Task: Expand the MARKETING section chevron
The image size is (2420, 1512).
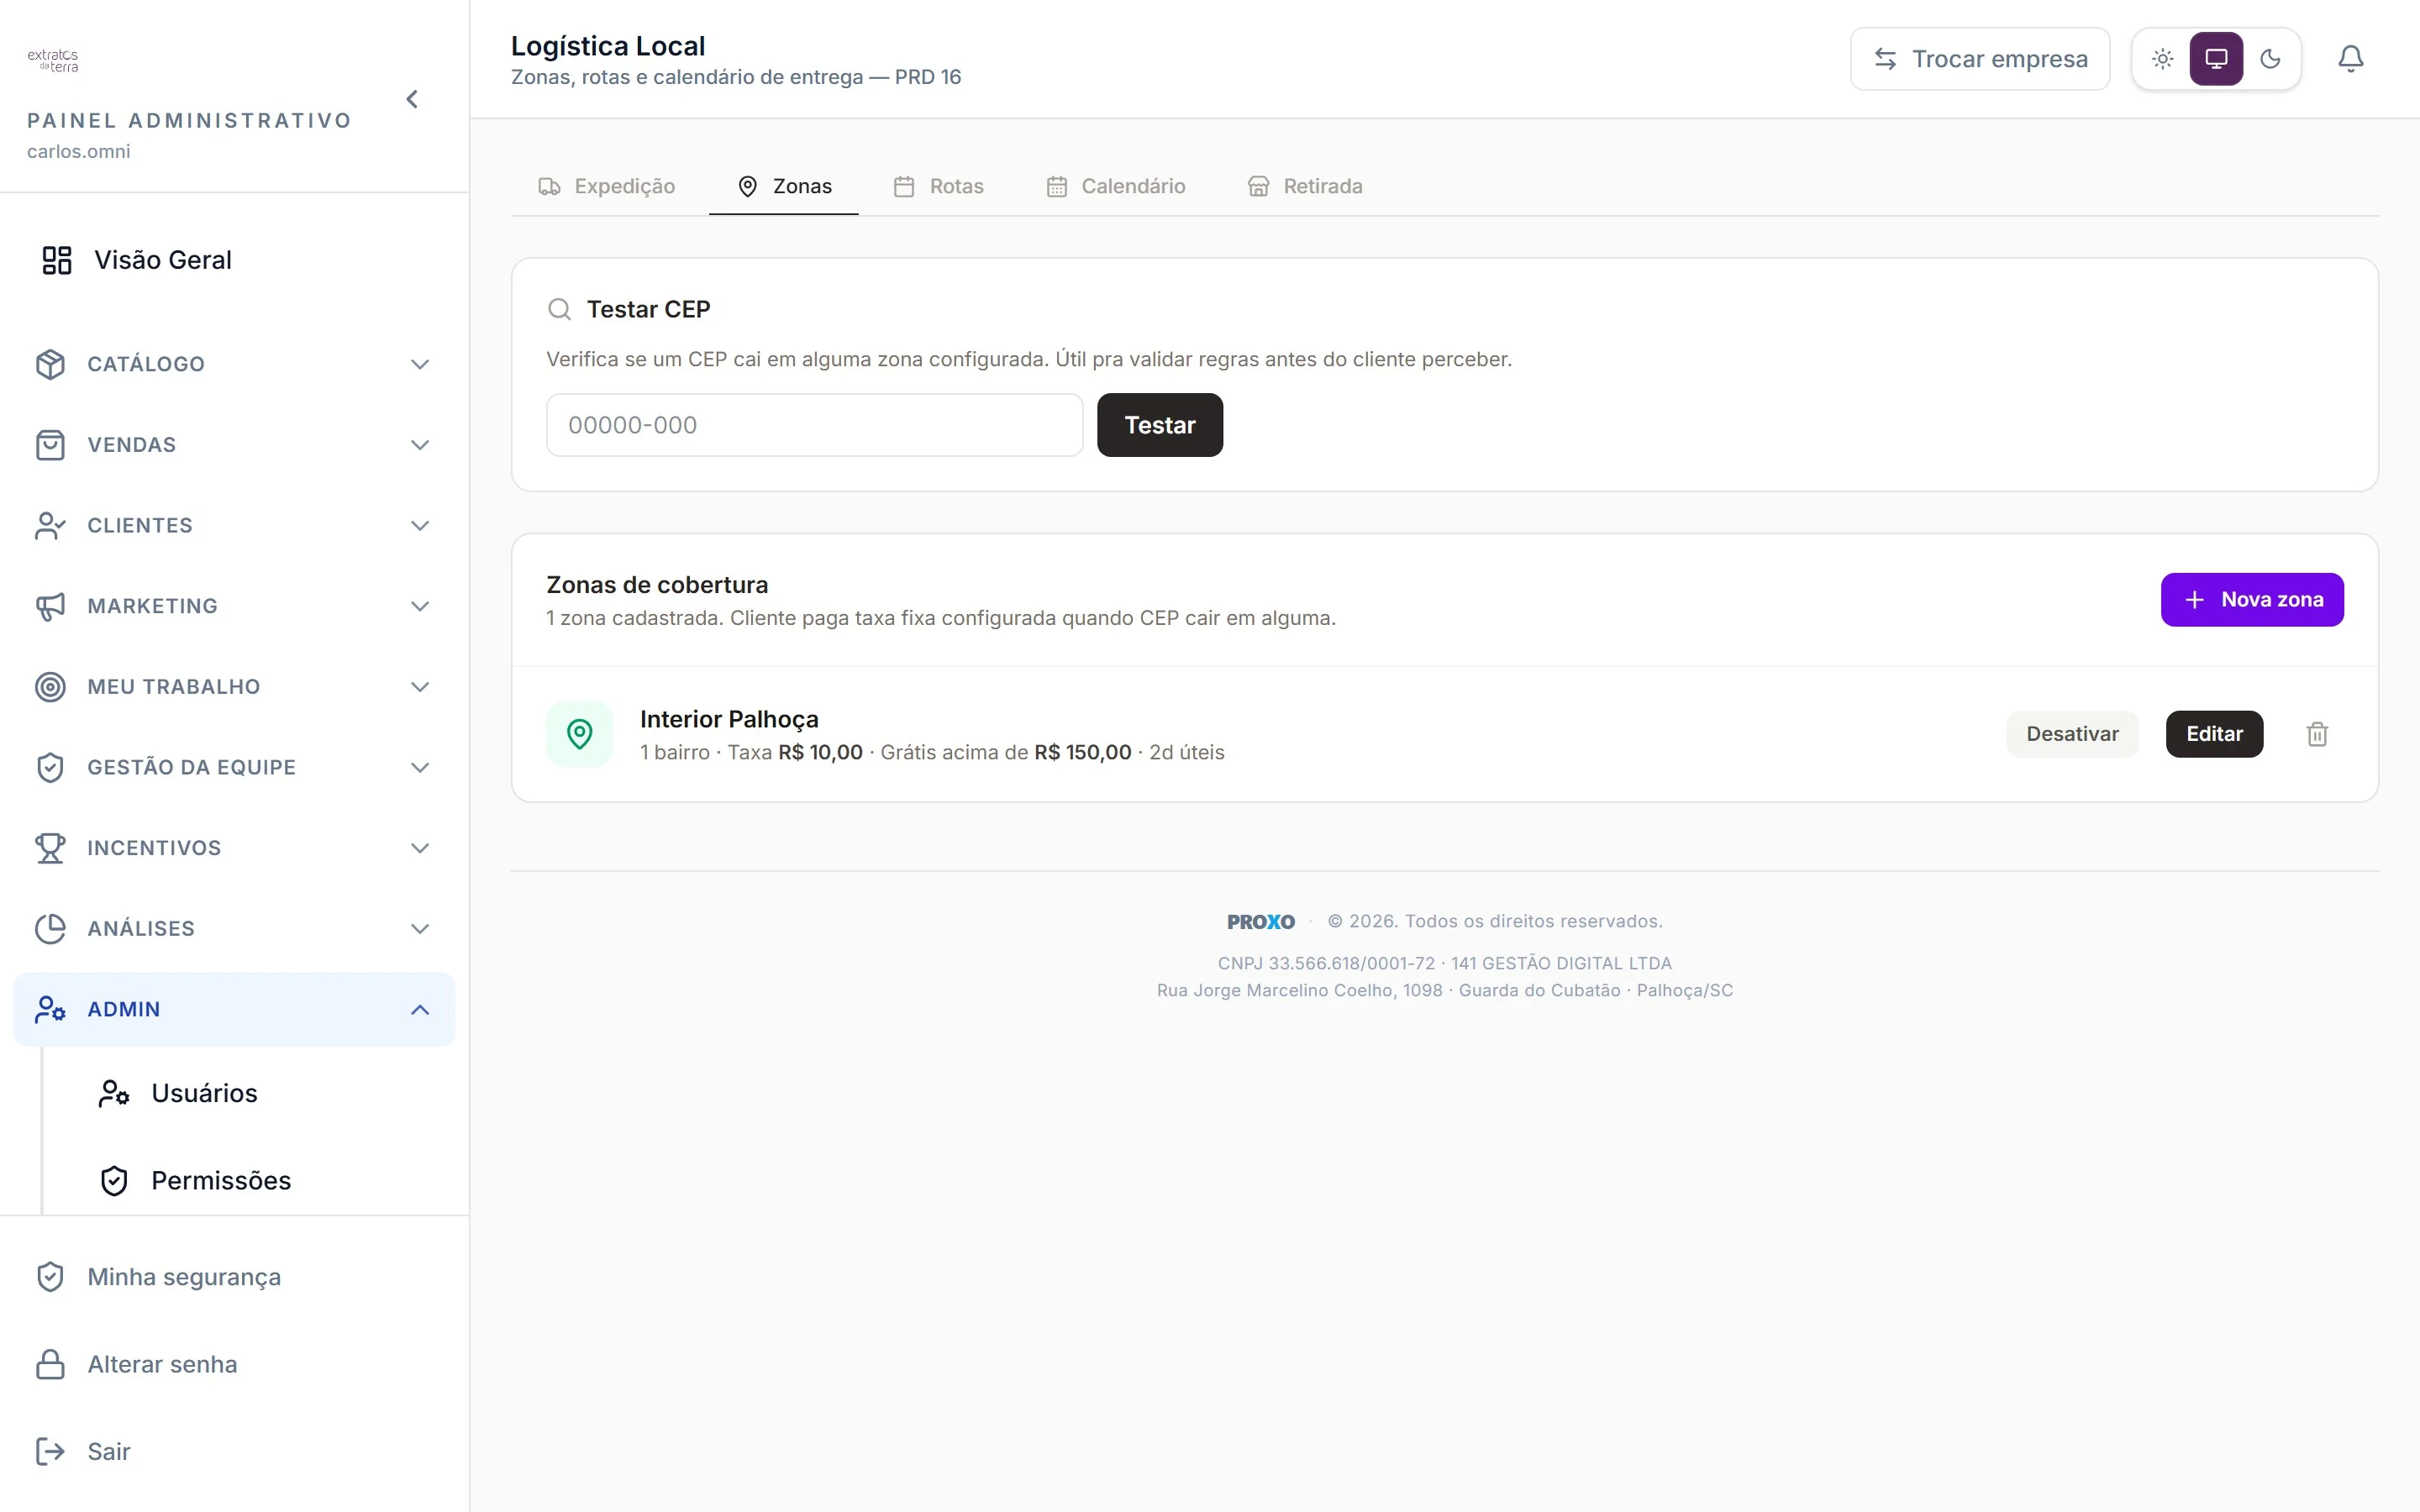Action: (x=420, y=606)
